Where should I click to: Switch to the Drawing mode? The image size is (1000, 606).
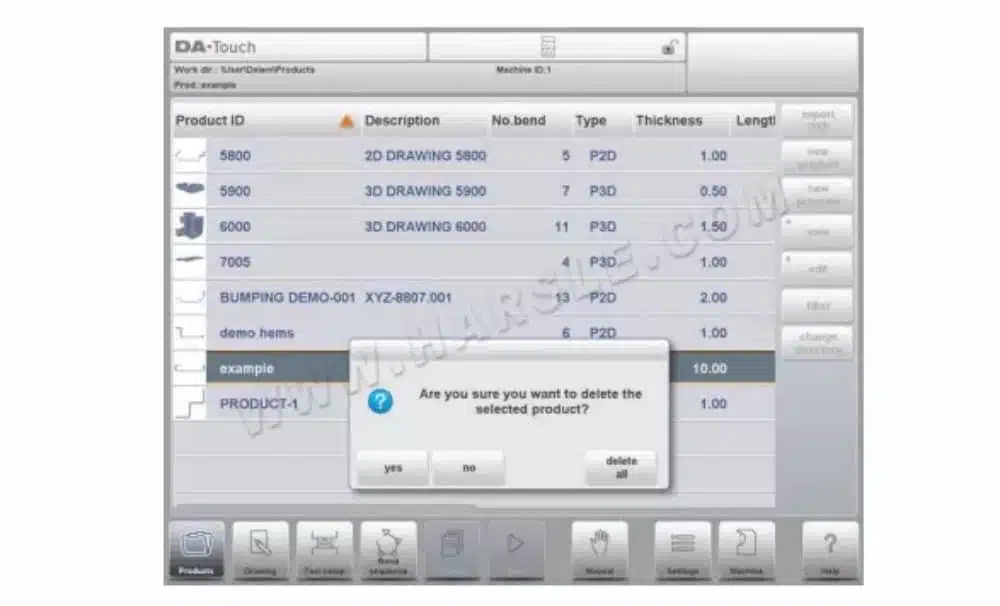[x=260, y=550]
